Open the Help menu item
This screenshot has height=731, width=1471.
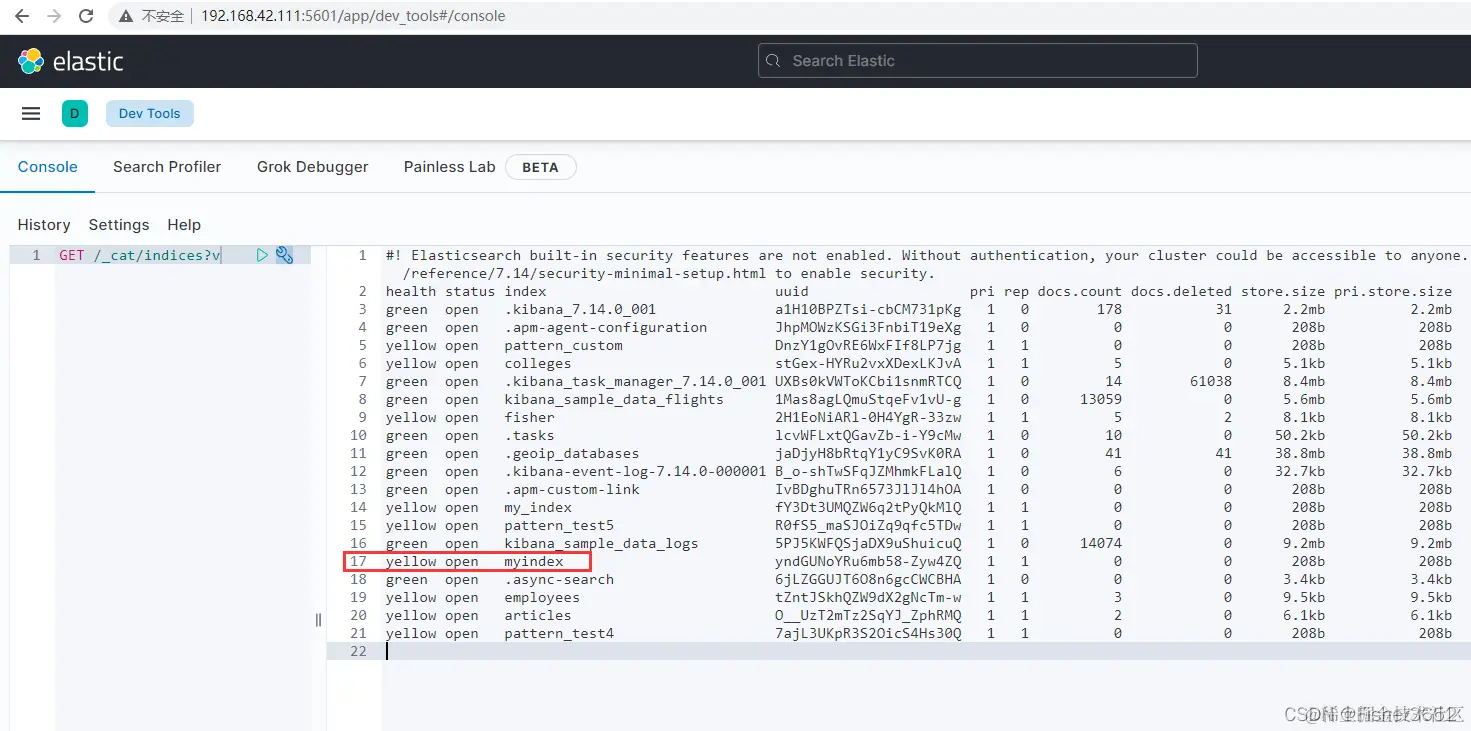tap(184, 225)
